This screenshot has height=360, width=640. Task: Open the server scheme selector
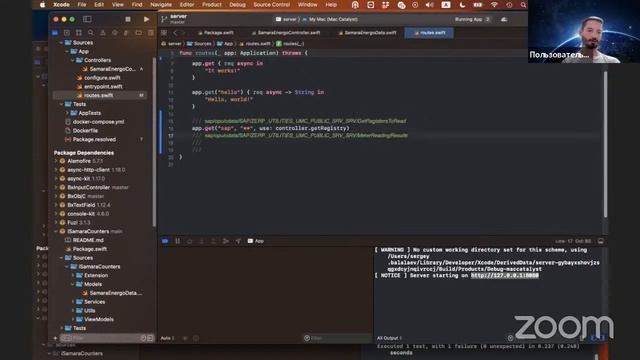[286, 19]
